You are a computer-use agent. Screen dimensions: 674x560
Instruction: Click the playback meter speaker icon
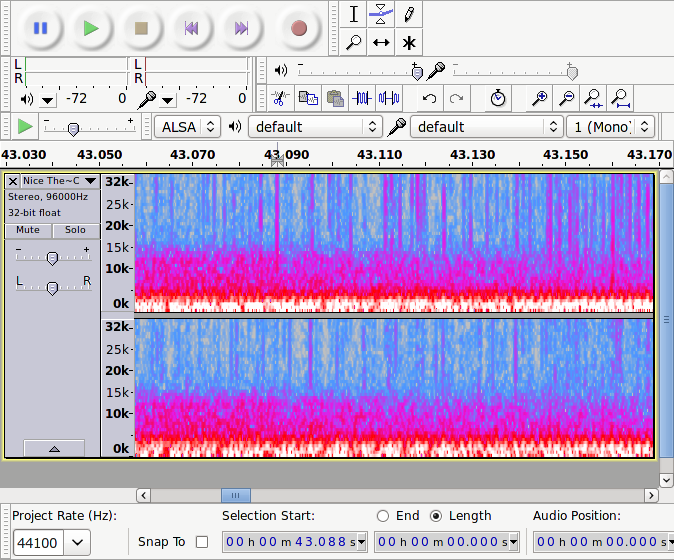click(x=27, y=100)
